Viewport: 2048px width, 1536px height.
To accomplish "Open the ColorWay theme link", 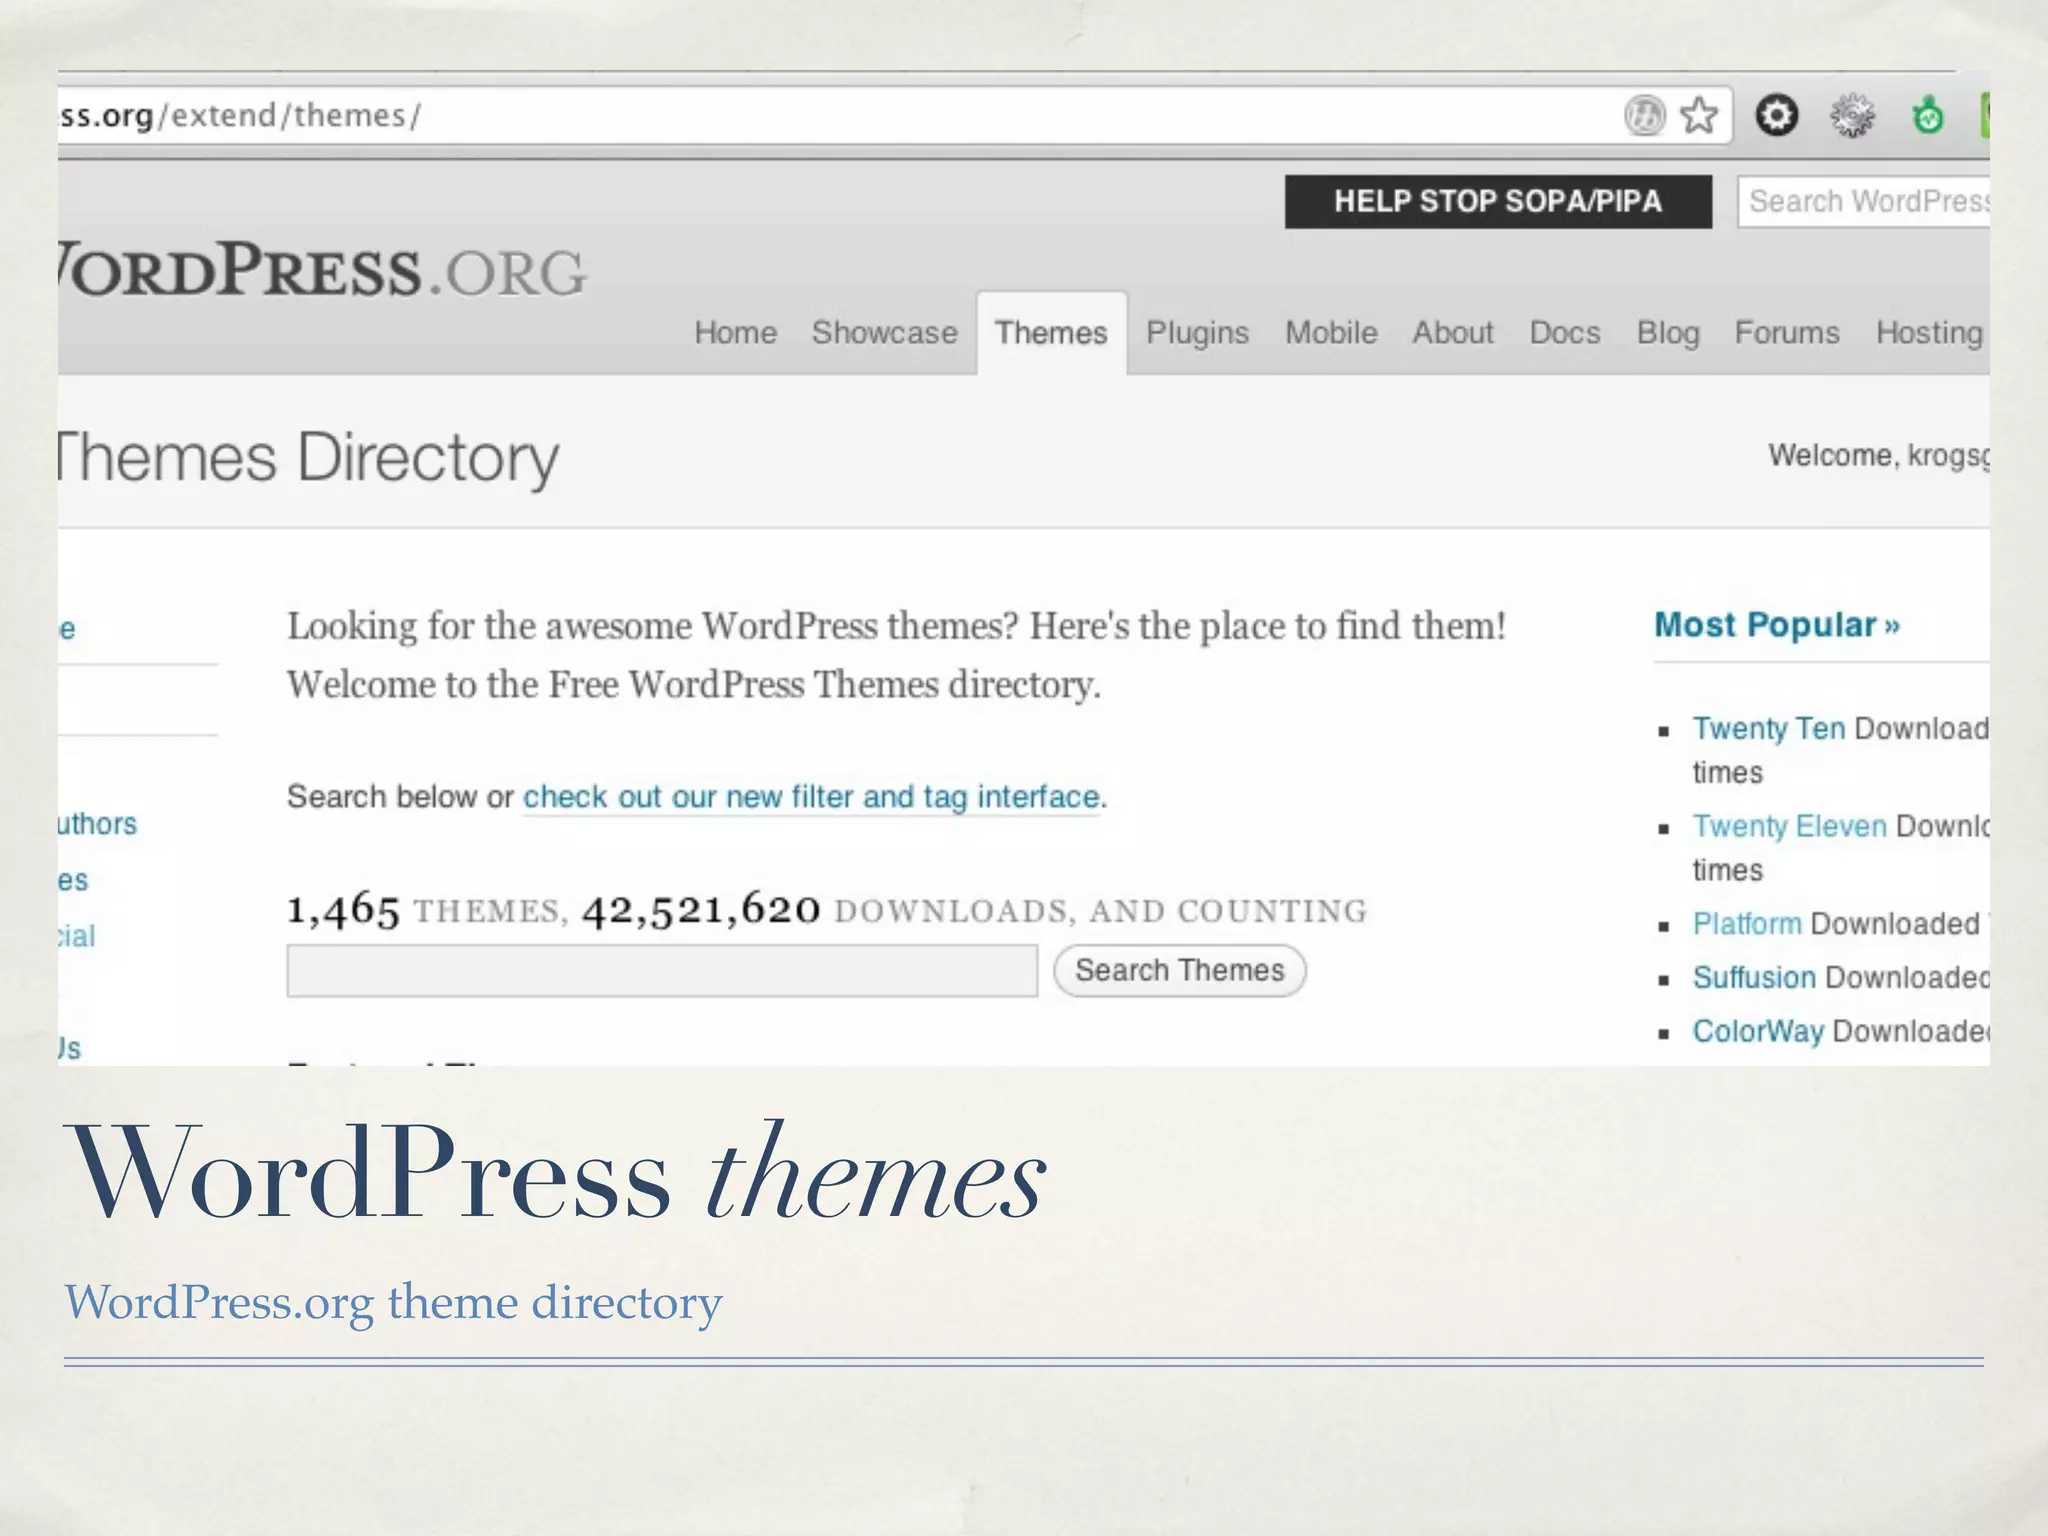I will pos(1758,1031).
